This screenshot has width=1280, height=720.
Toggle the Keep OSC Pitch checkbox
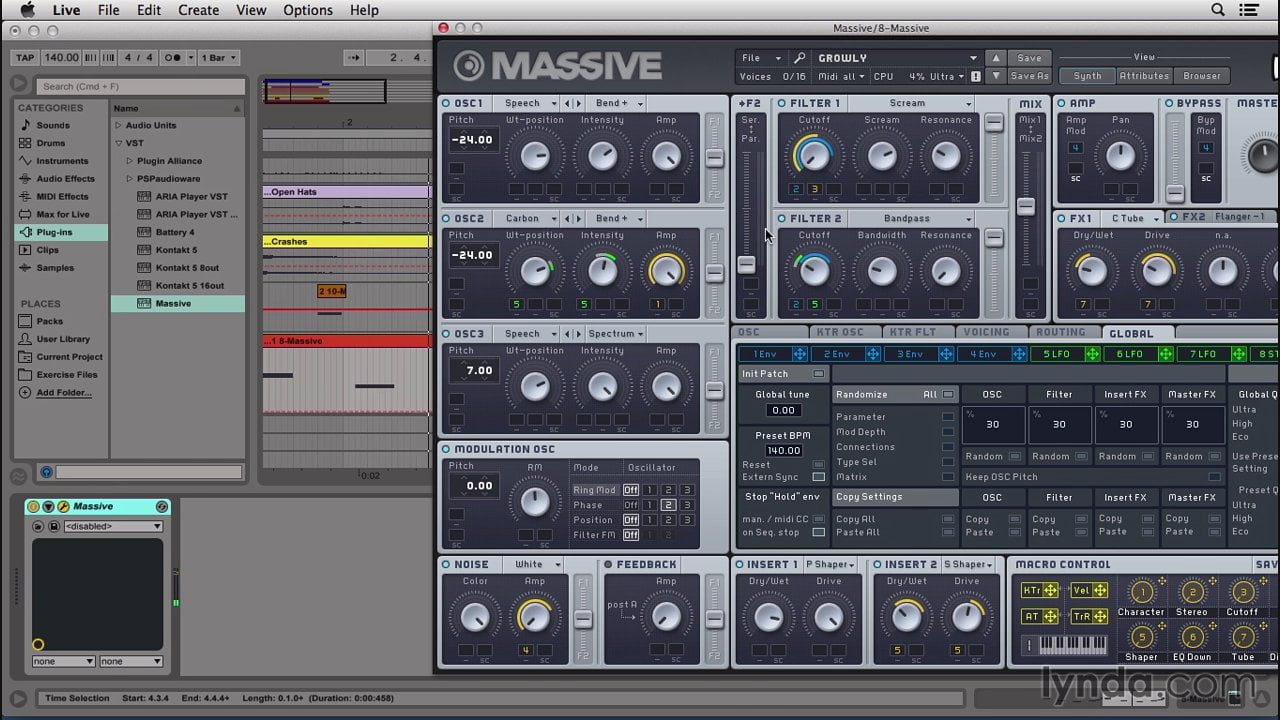1215,477
